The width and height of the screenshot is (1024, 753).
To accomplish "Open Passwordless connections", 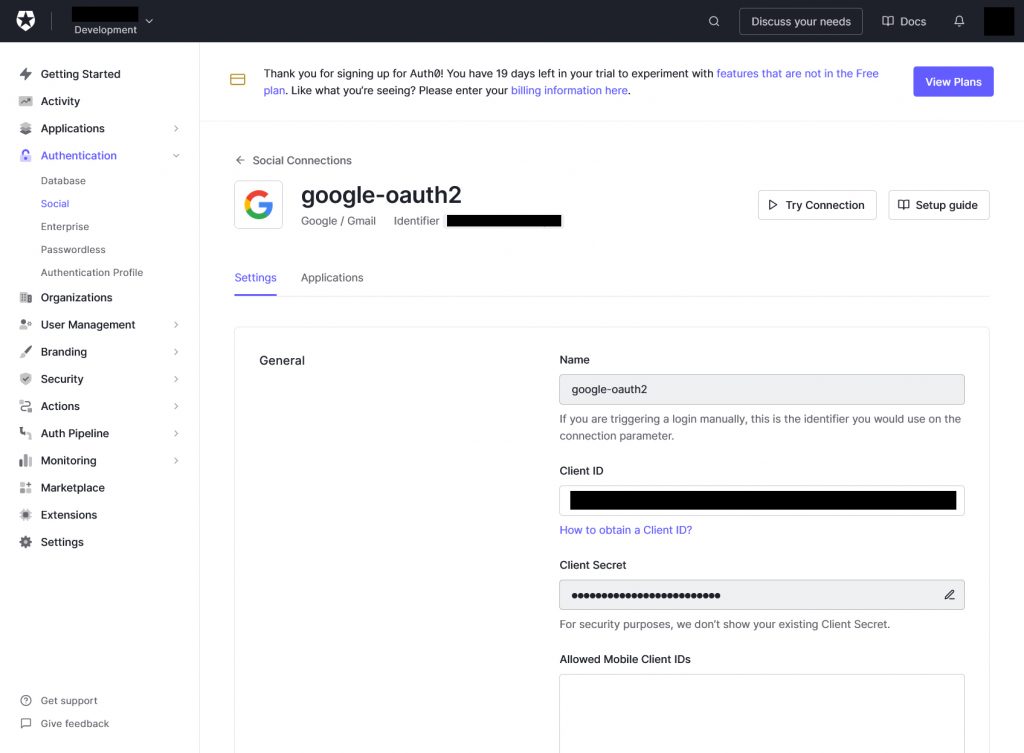I will click(73, 249).
